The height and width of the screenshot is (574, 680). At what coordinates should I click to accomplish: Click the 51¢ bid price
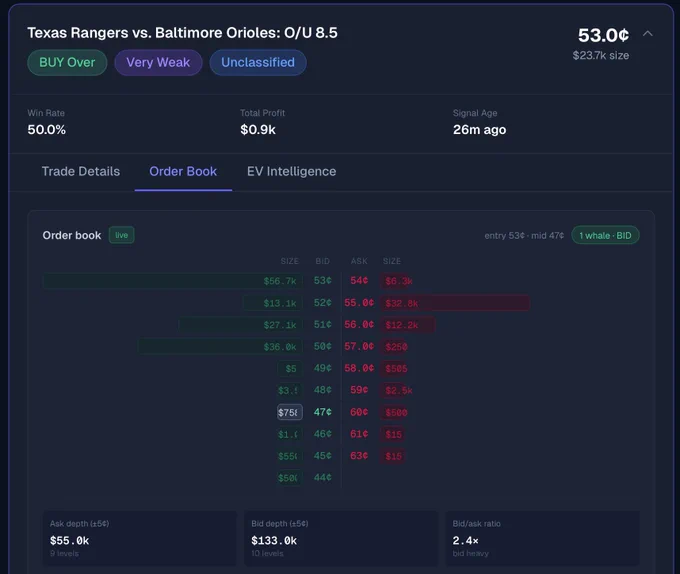pos(323,324)
